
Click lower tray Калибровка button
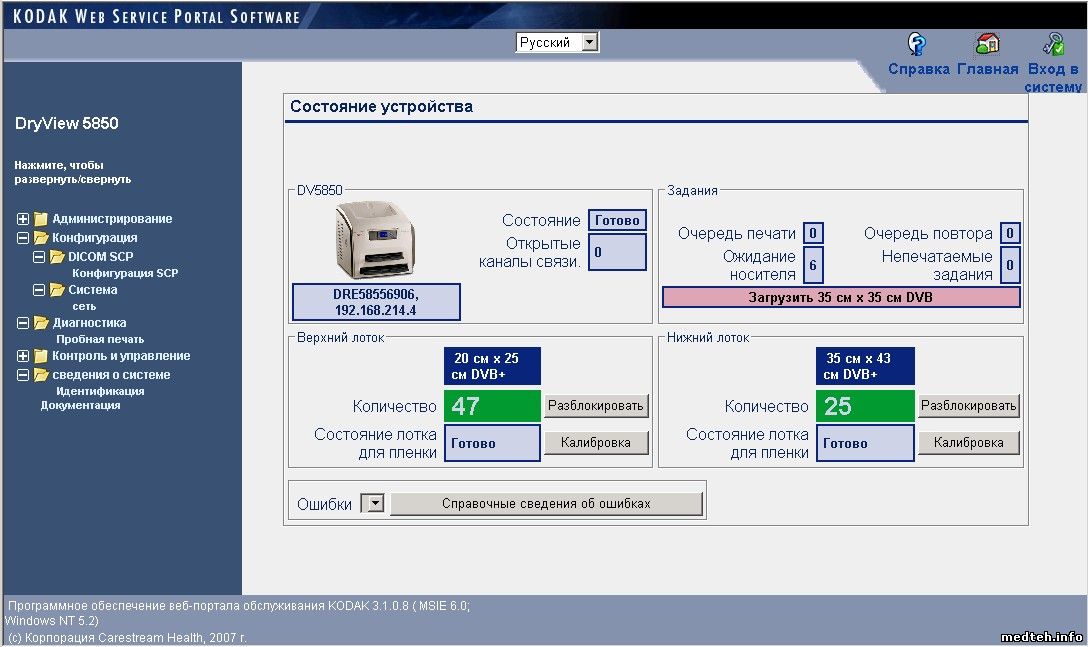pos(968,442)
